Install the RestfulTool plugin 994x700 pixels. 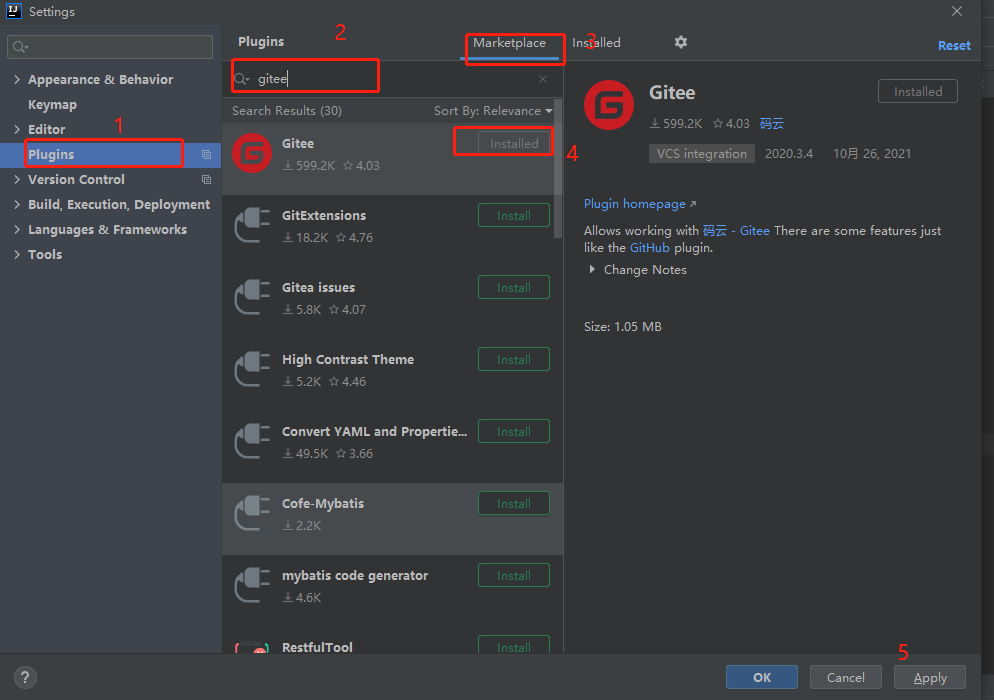tap(513, 645)
